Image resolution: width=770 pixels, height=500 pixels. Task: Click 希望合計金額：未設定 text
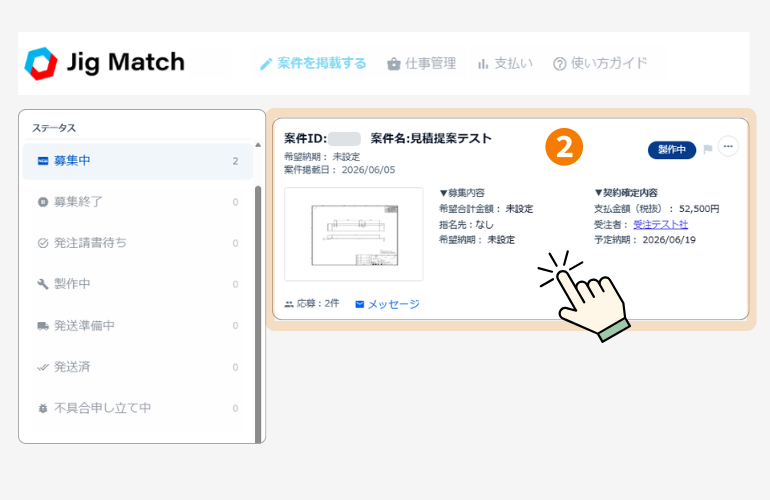coord(486,209)
